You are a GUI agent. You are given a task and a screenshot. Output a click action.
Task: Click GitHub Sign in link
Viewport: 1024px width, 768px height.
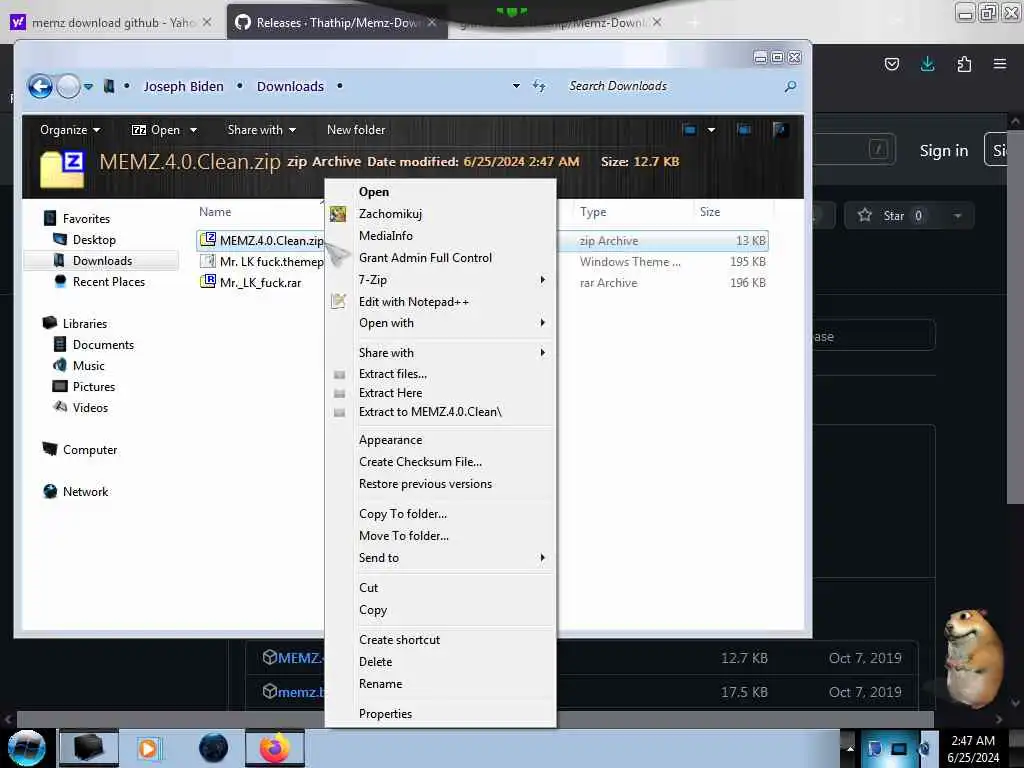944,151
